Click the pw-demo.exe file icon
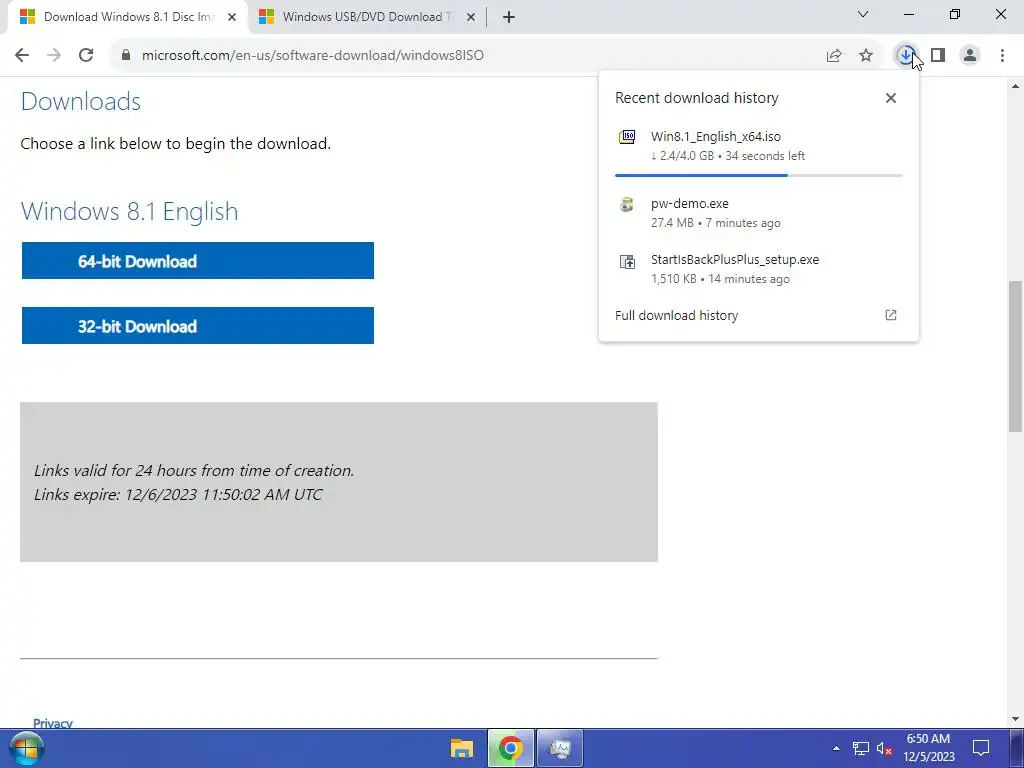Viewport: 1024px width, 768px height. [627, 204]
